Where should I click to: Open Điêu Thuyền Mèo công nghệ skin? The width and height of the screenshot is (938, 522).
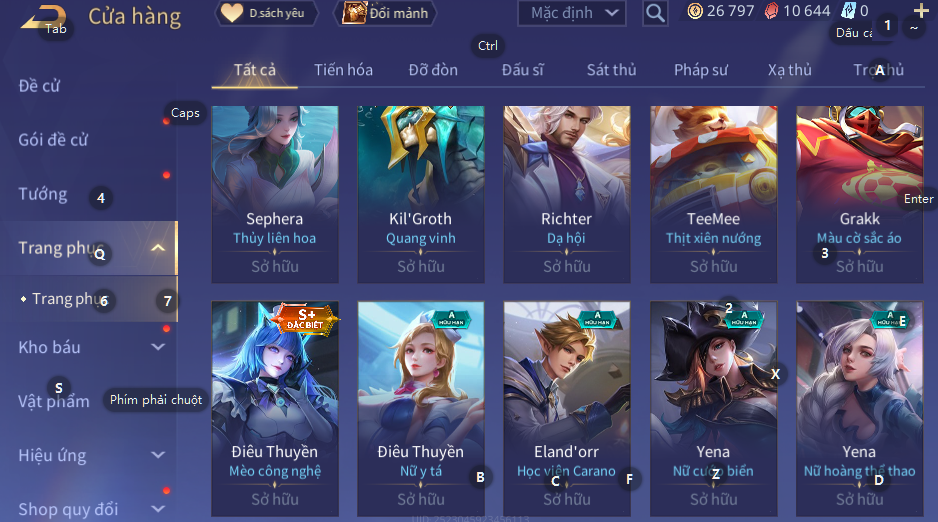coord(275,408)
